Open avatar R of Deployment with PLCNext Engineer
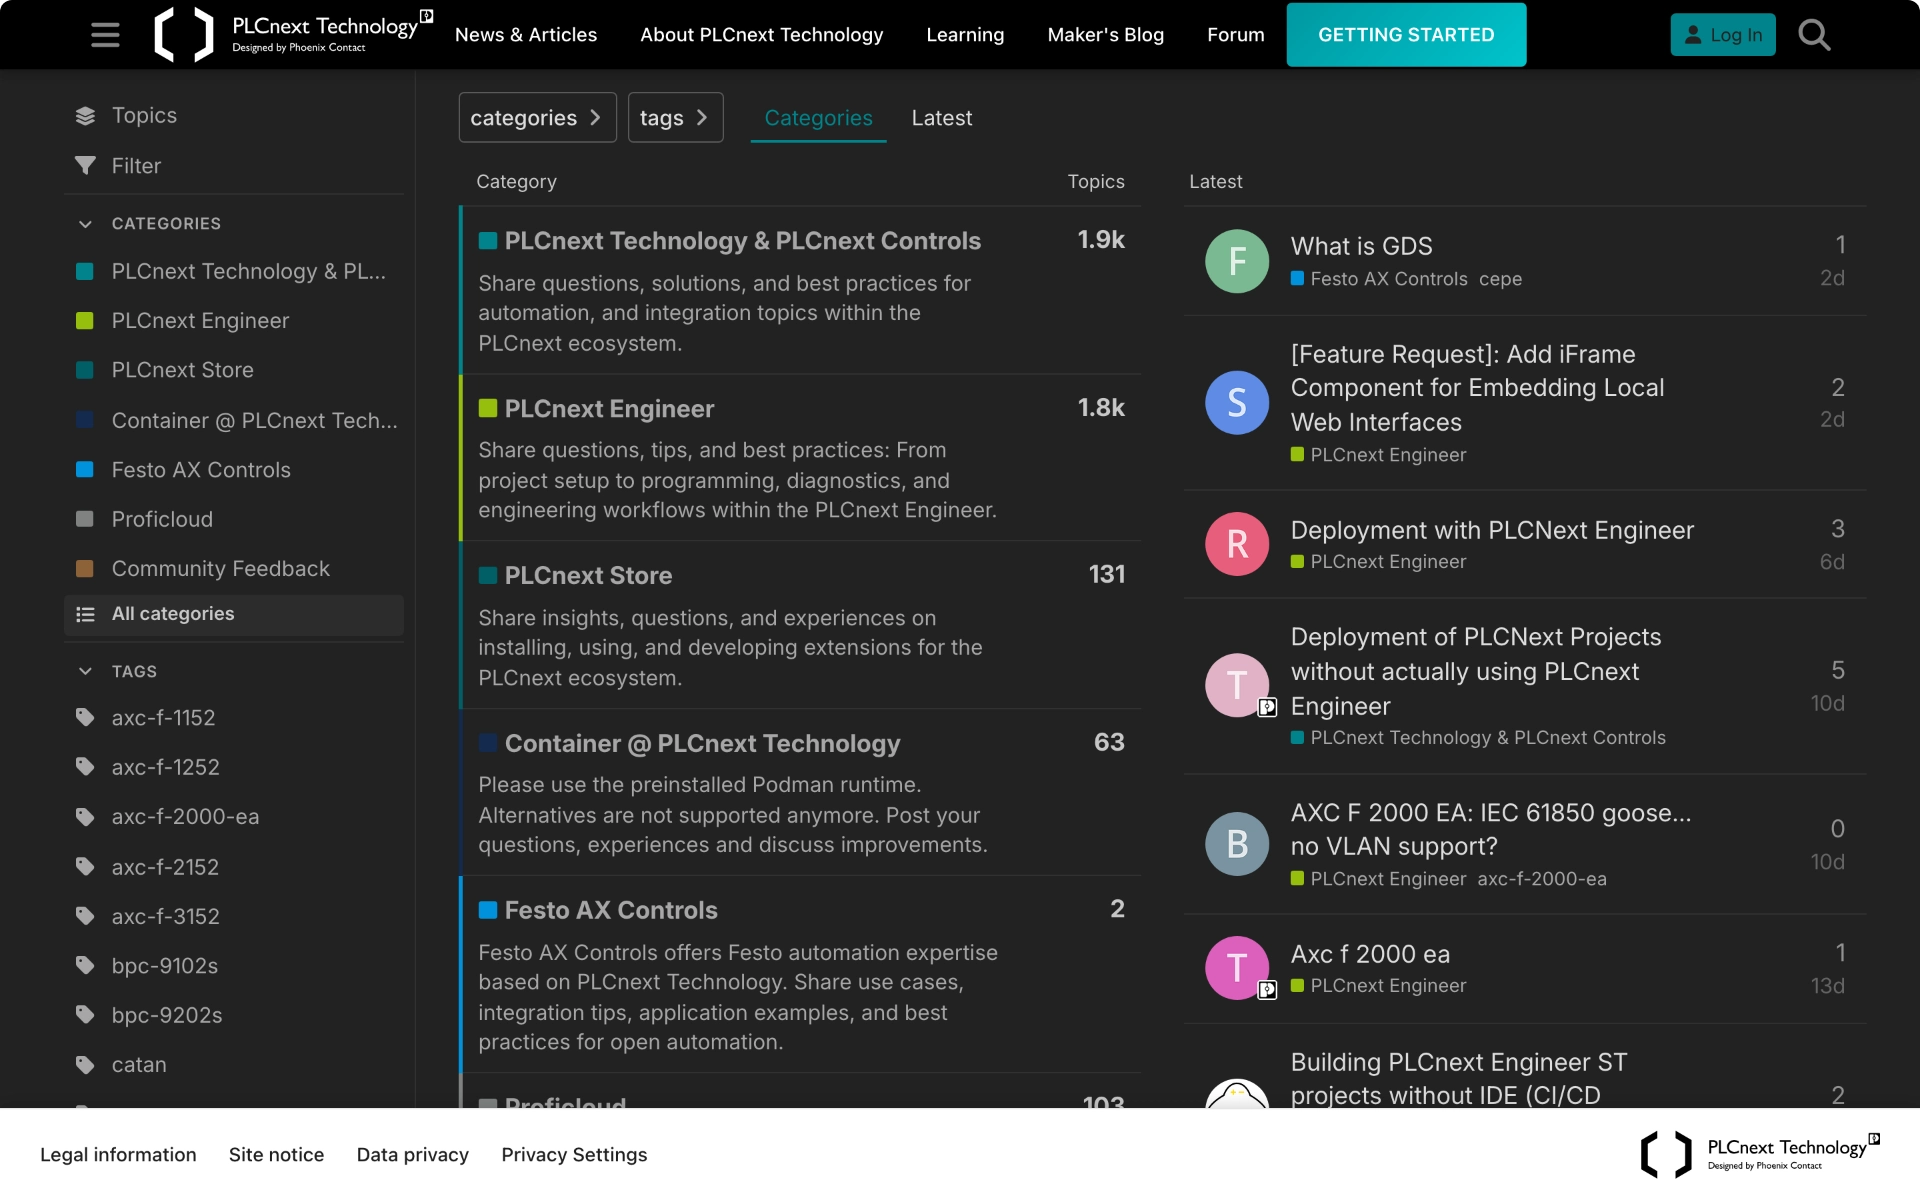The width and height of the screenshot is (1920, 1200). [1237, 544]
